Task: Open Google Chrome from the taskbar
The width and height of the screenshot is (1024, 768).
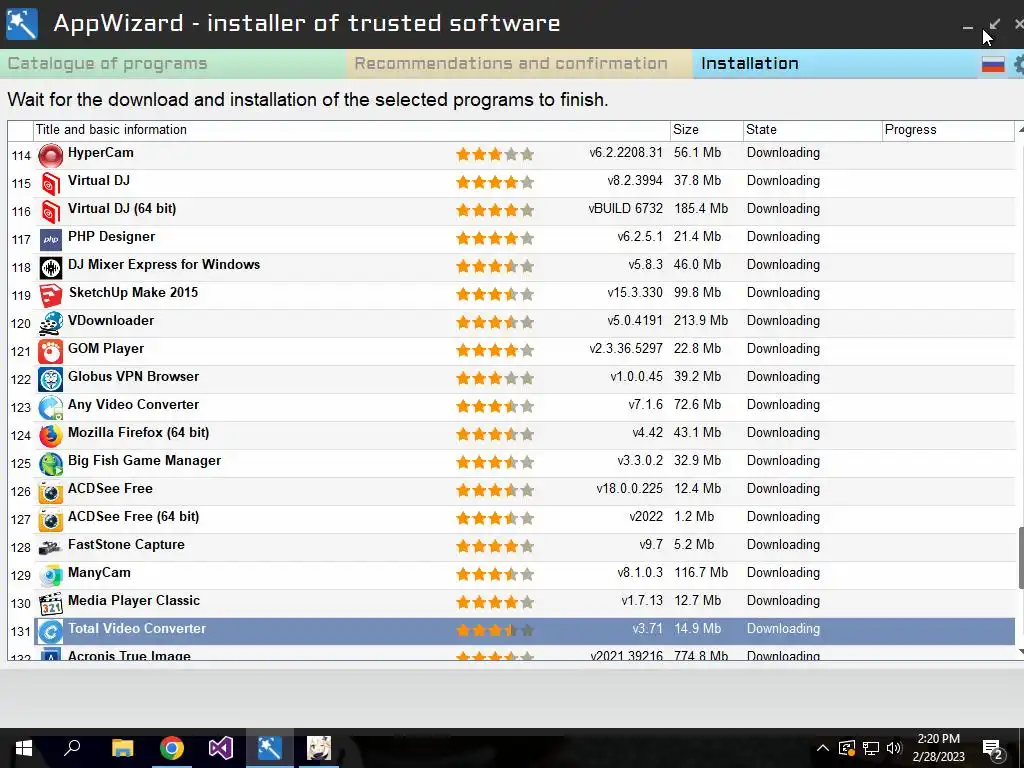Action: pyautogui.click(x=172, y=748)
